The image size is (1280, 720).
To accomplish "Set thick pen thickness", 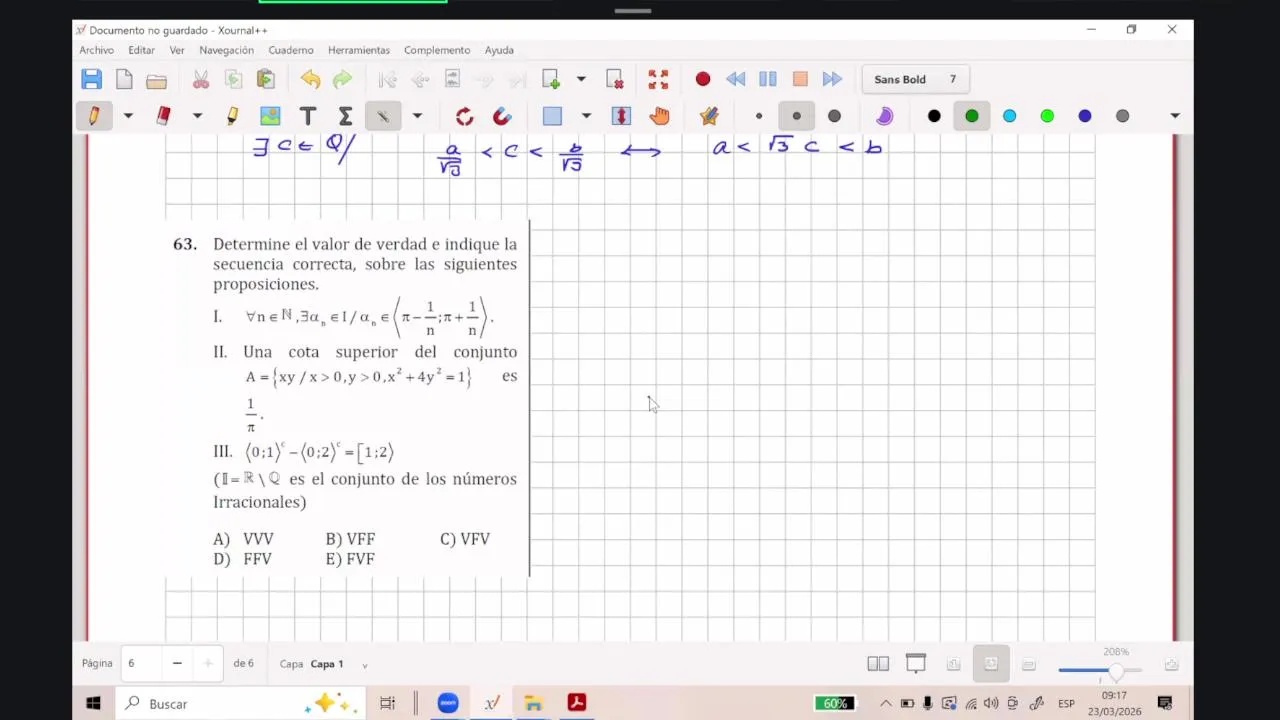I will point(834,116).
